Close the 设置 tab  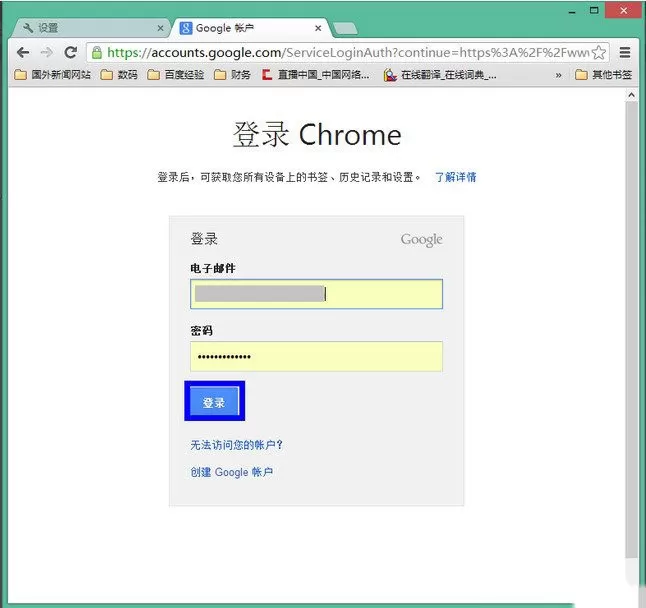click(160, 28)
